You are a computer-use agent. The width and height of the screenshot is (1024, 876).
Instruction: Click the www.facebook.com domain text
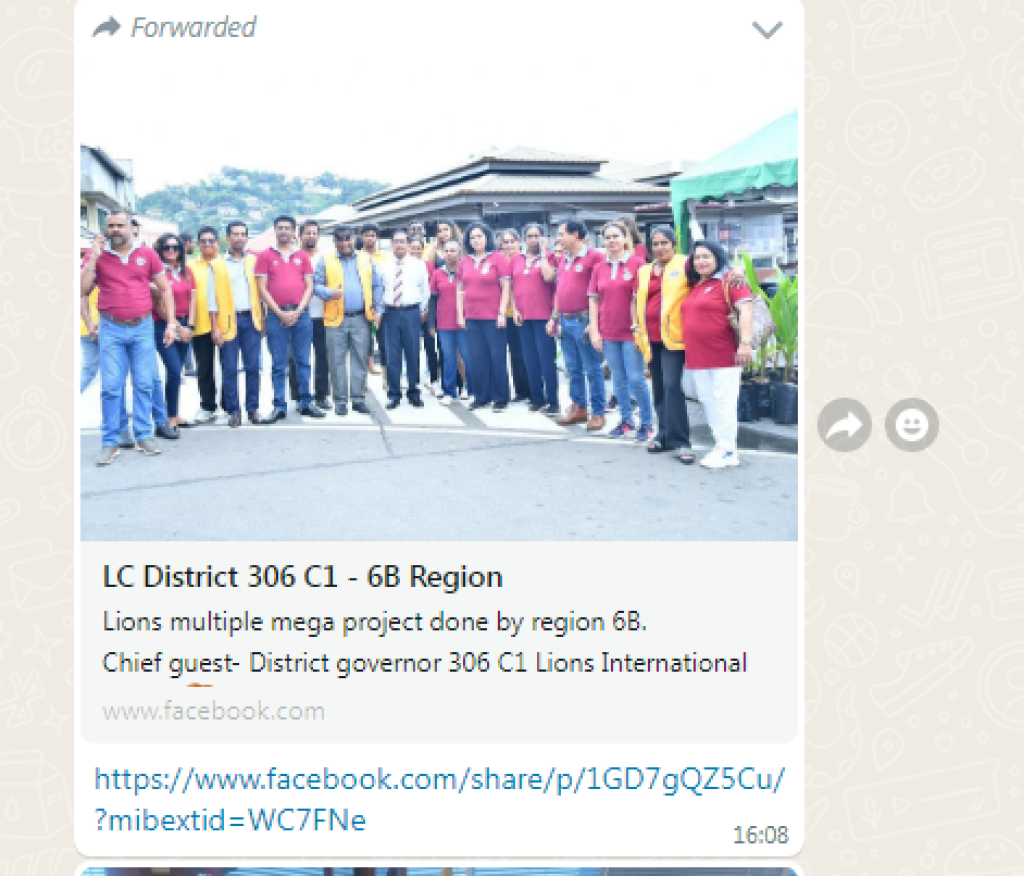[x=214, y=711]
